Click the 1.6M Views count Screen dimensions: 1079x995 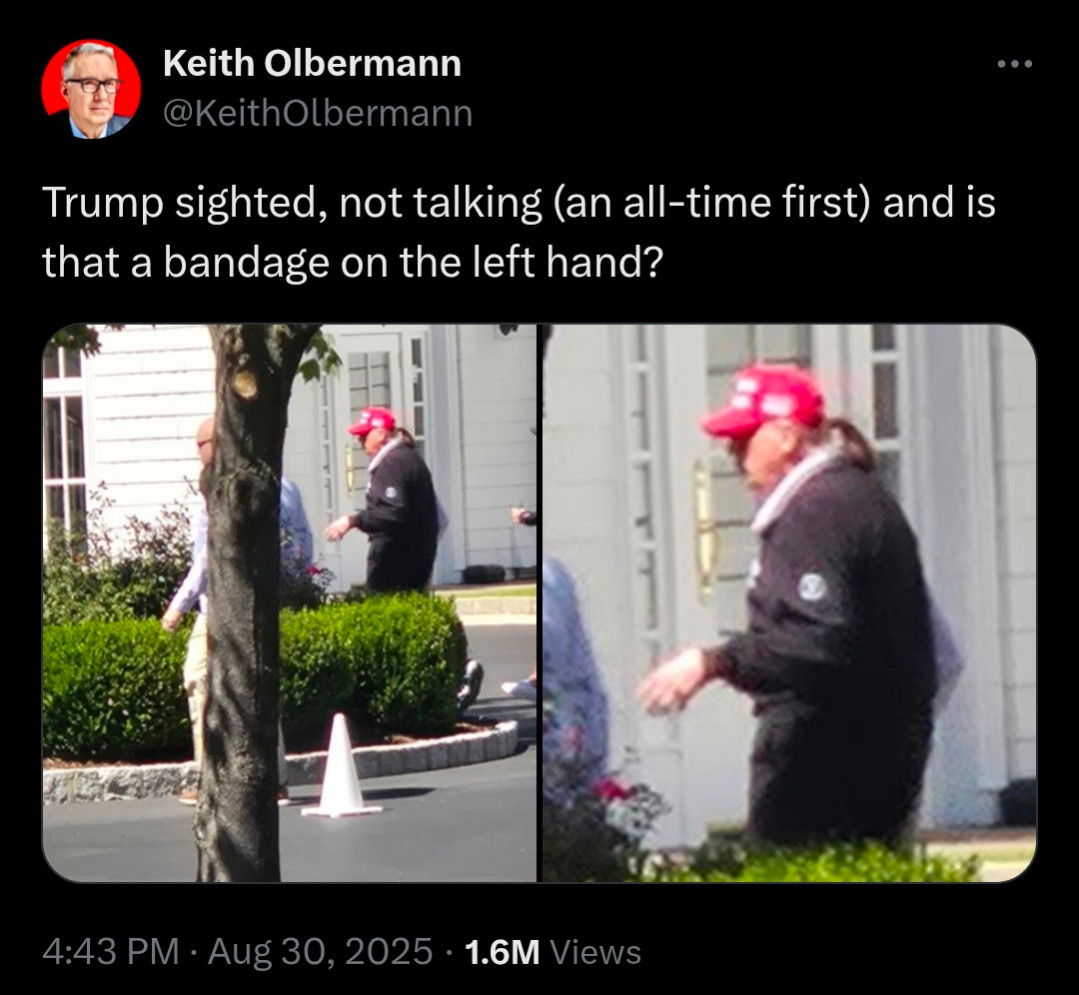553,952
